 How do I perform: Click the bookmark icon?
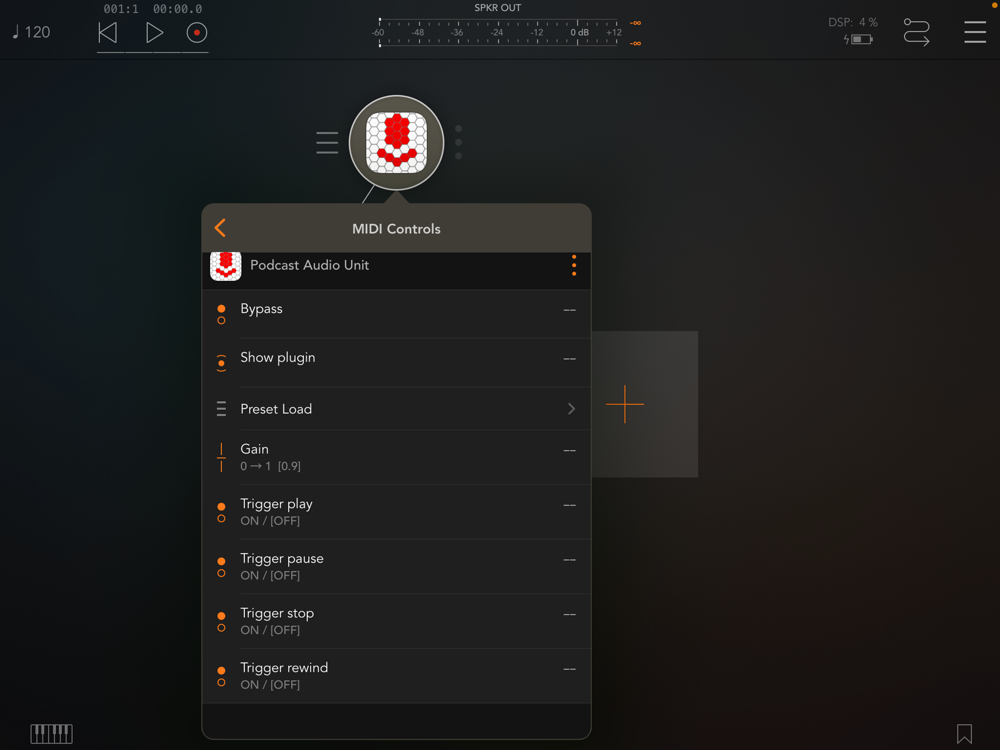[x=964, y=733]
